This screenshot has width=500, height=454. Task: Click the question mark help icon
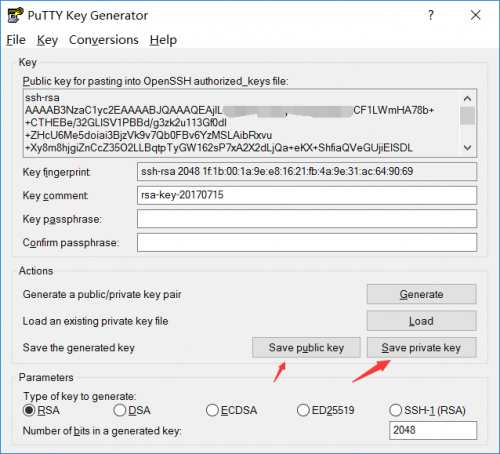[431, 15]
